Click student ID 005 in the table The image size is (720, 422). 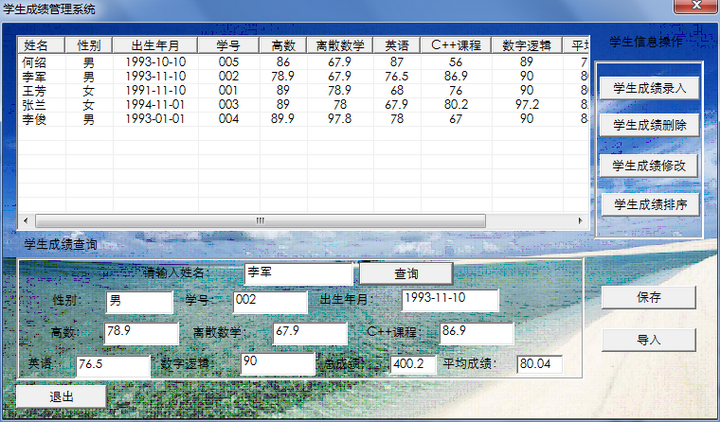pos(229,62)
